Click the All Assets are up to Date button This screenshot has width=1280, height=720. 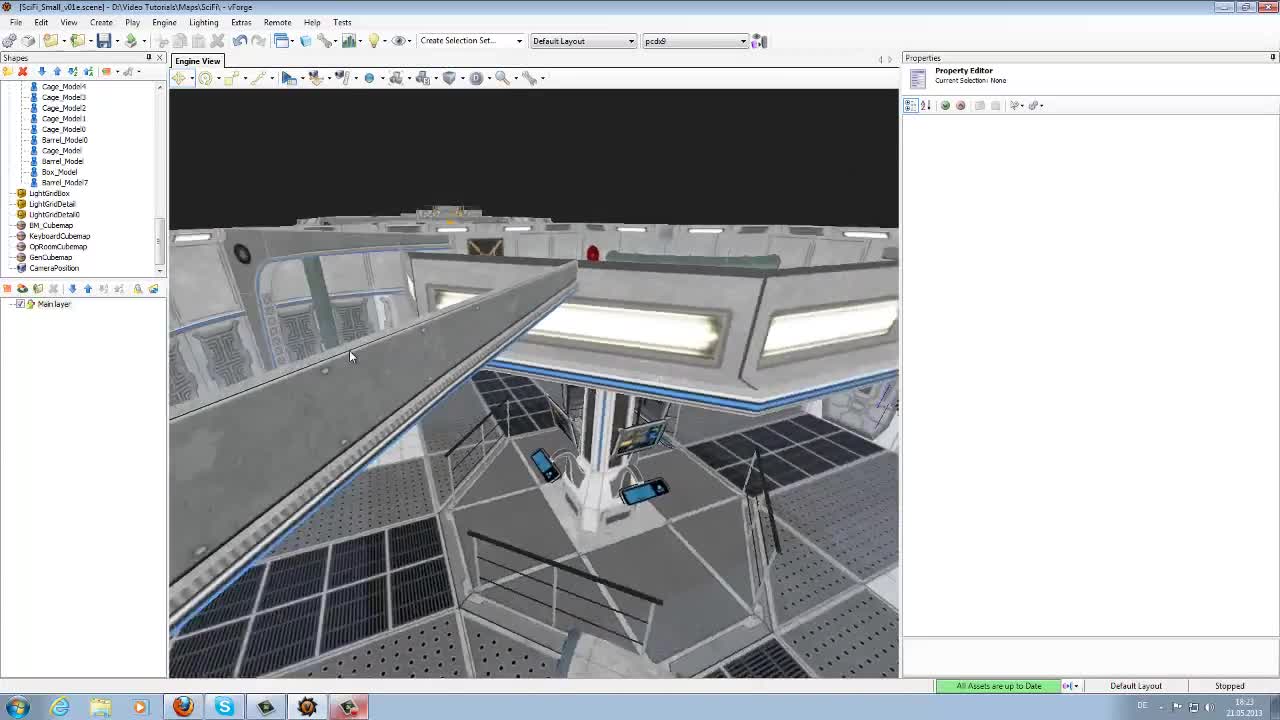998,686
